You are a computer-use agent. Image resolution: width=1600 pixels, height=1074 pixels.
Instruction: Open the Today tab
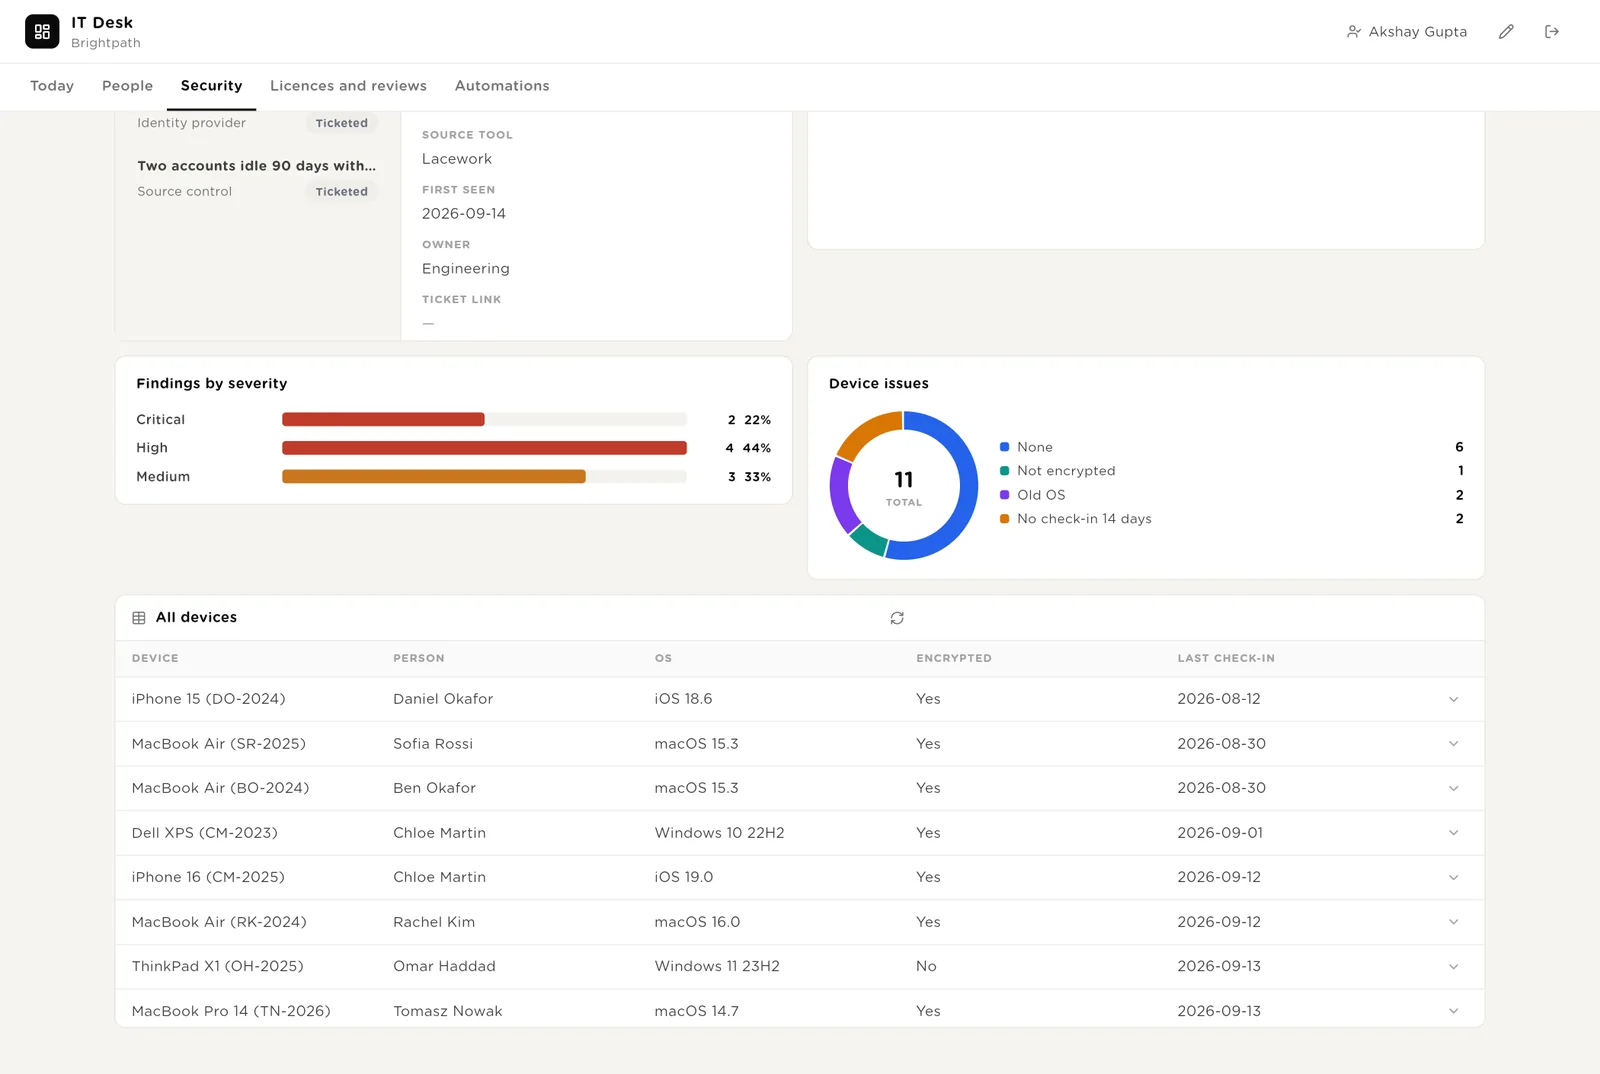[x=52, y=86]
